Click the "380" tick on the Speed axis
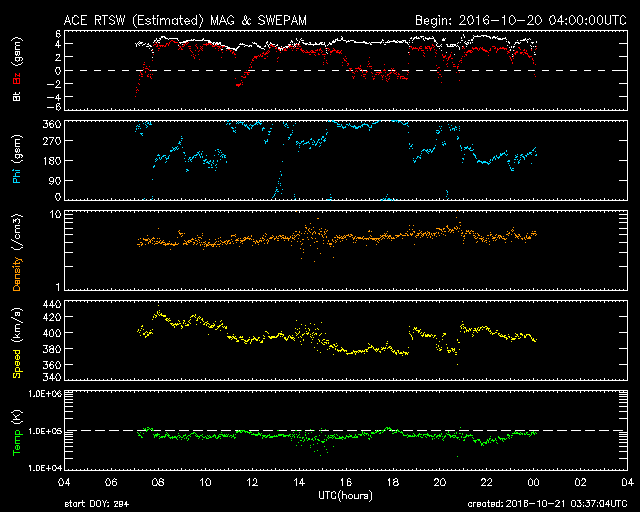640x512 pixels. (52, 349)
